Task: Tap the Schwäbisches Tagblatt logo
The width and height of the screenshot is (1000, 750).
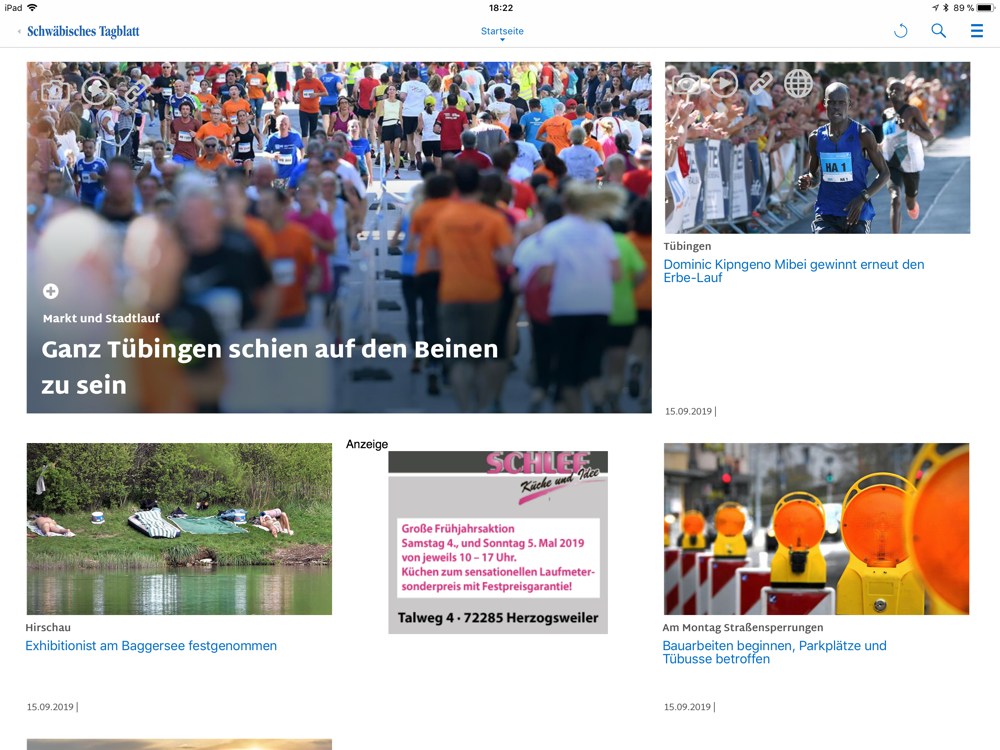Action: 83,31
